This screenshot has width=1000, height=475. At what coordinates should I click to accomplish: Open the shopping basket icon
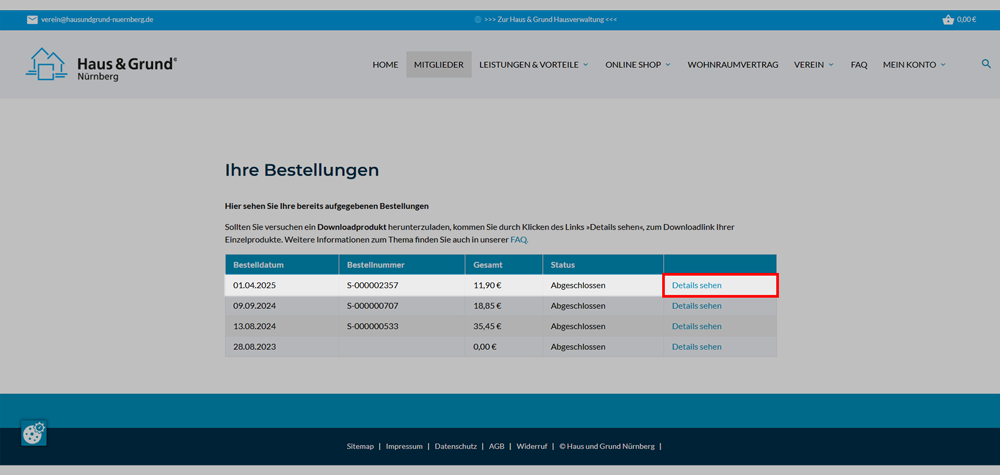[x=947, y=19]
